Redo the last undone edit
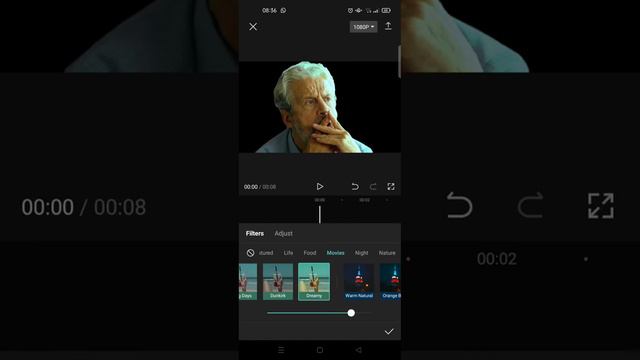Viewport: 640px width, 360px height. click(373, 187)
